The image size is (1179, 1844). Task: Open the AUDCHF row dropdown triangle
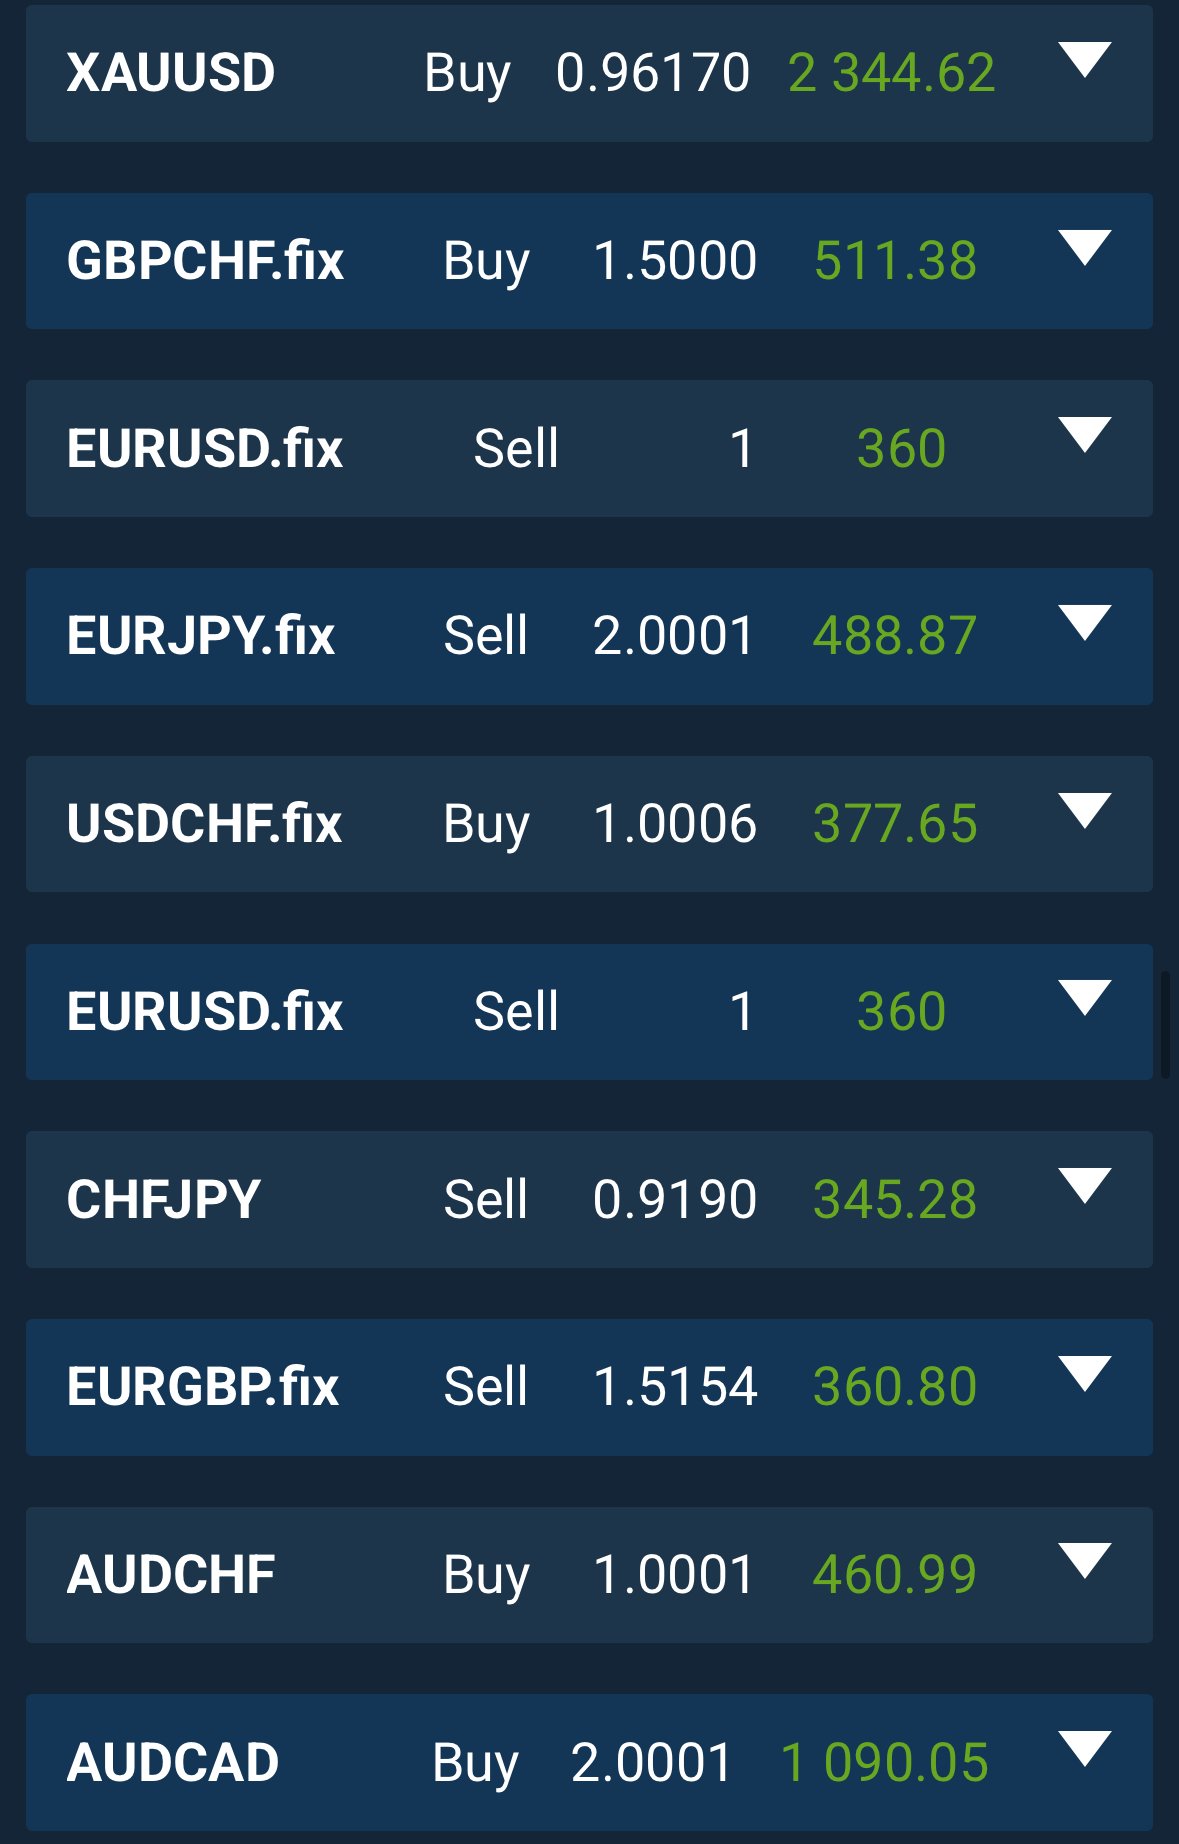[x=1084, y=1561]
